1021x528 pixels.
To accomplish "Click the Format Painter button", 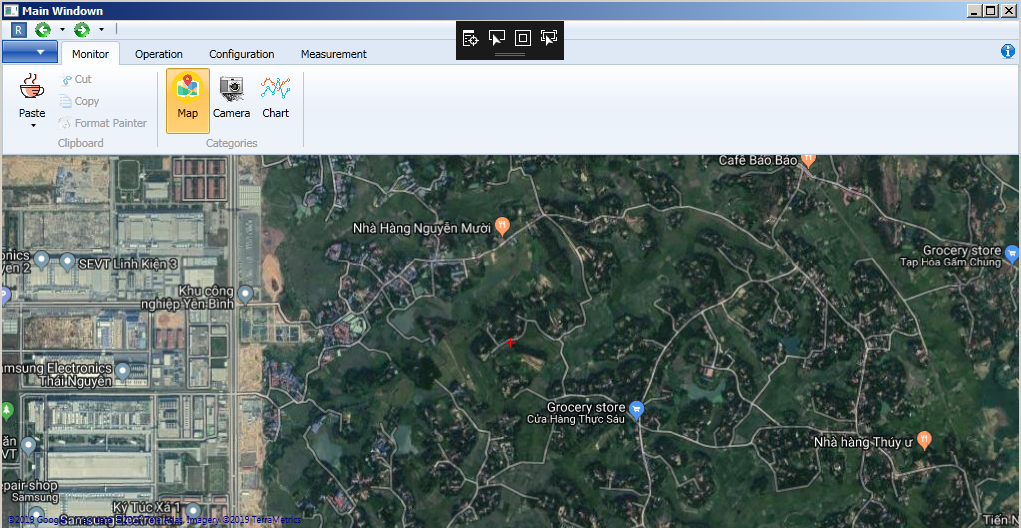I will pos(103,123).
